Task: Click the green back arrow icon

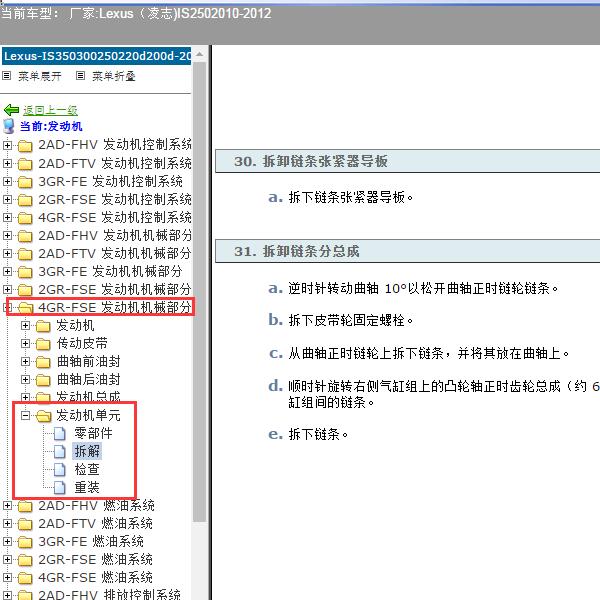Action: coord(11,110)
